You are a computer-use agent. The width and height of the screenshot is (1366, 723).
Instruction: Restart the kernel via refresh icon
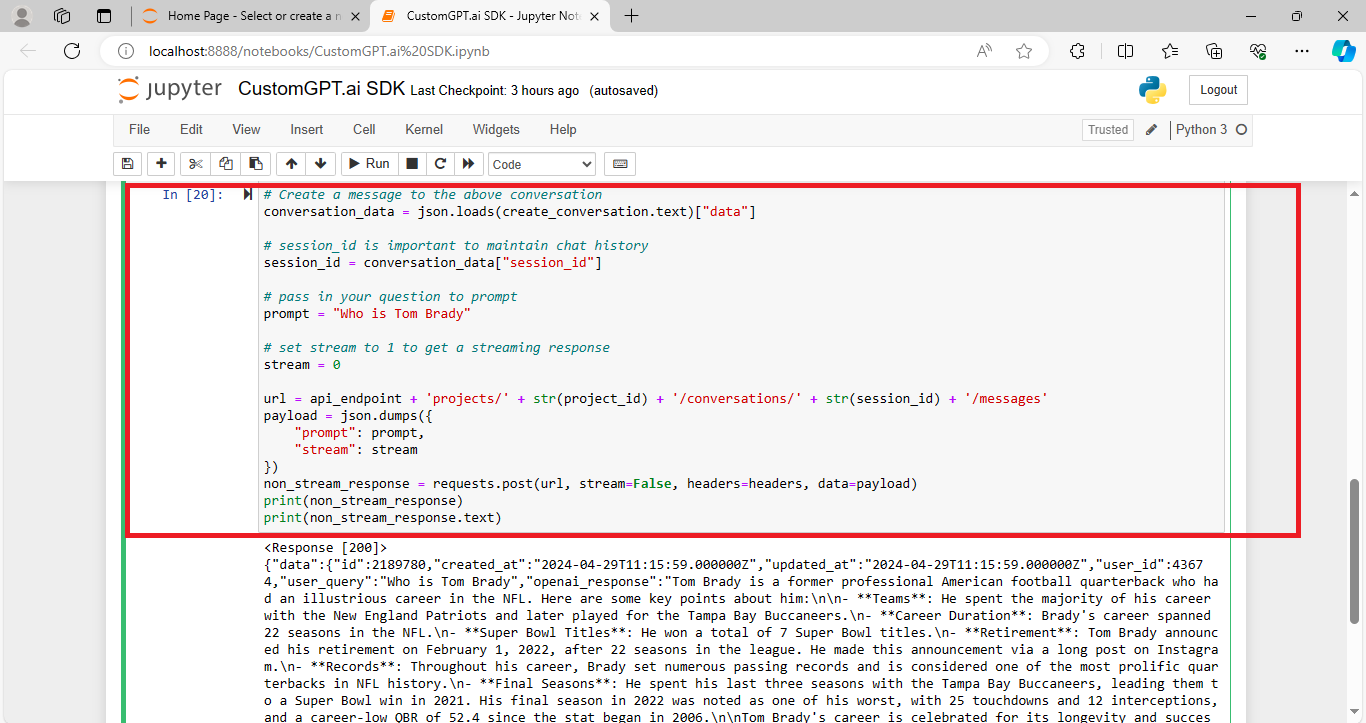[440, 163]
